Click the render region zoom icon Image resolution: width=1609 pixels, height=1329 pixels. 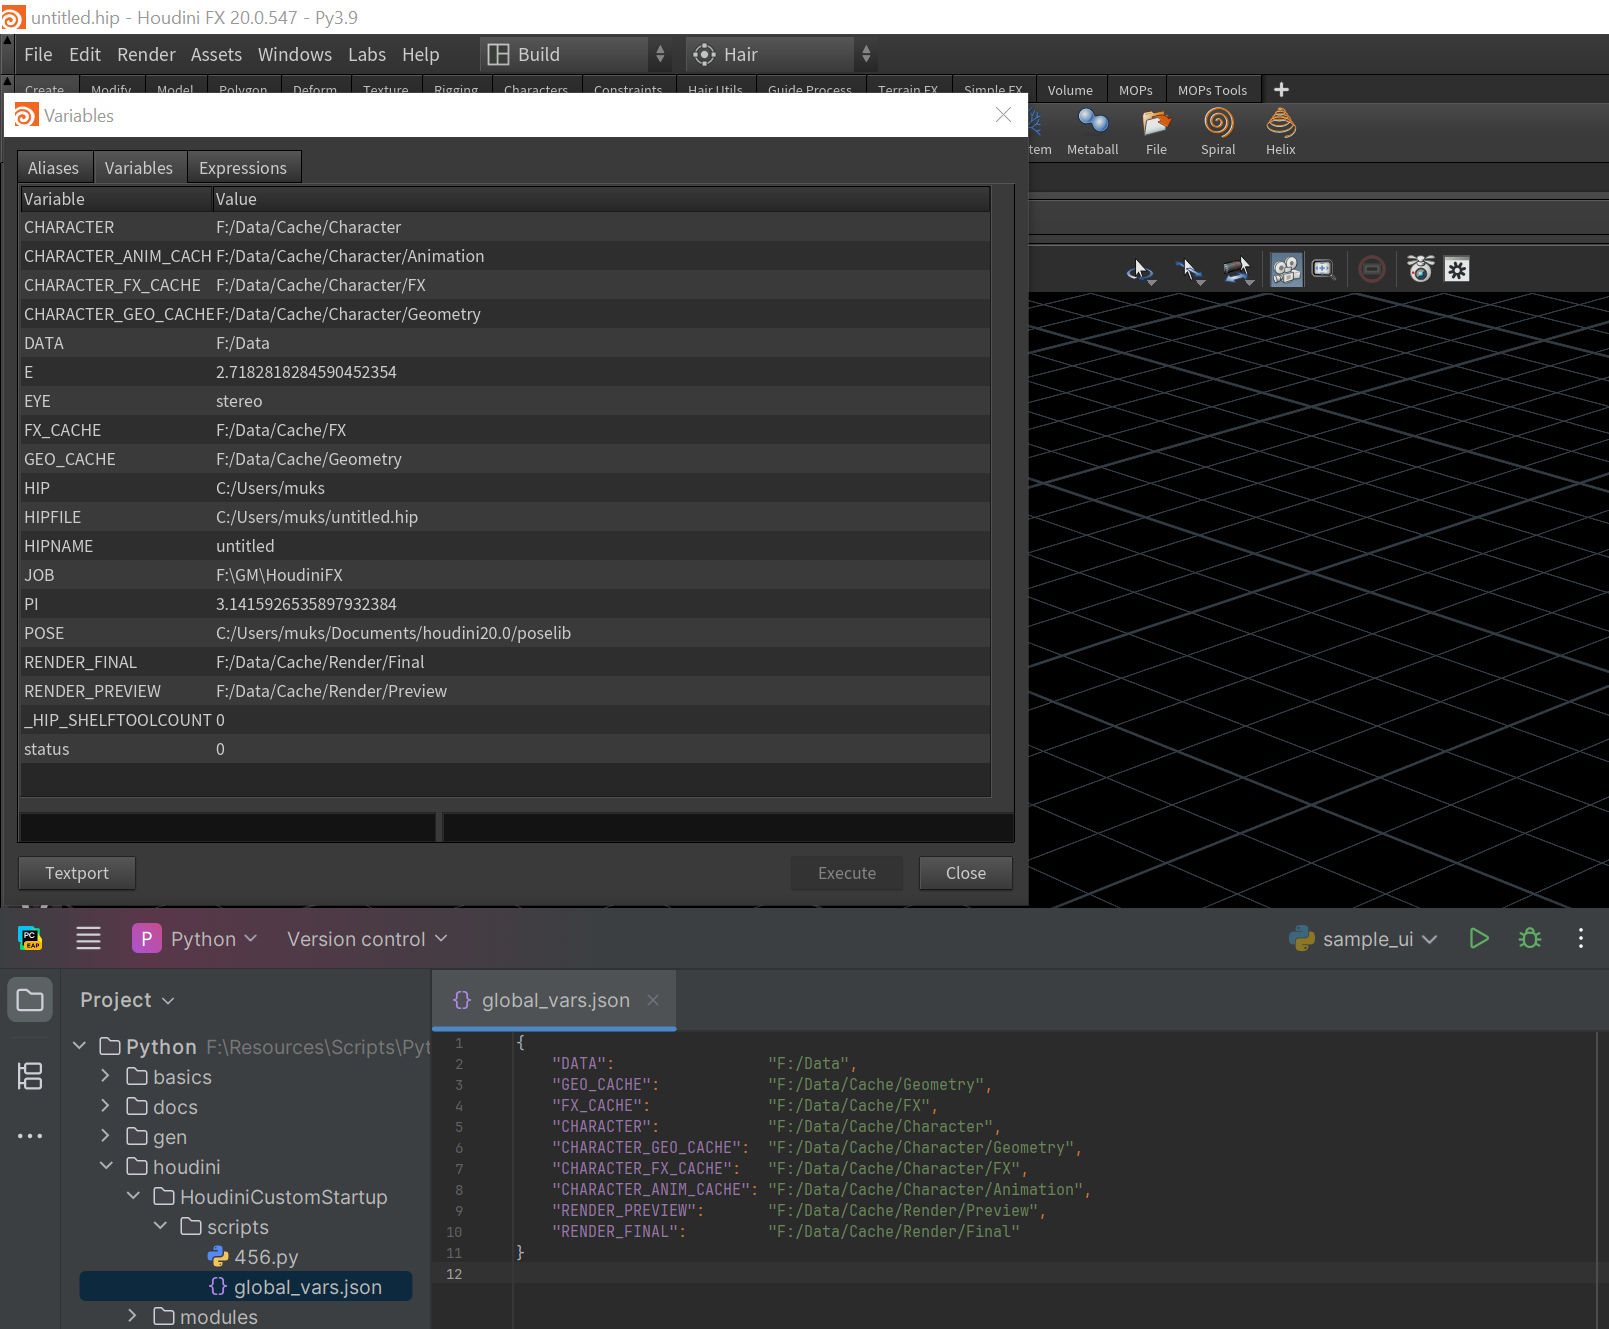point(1324,270)
